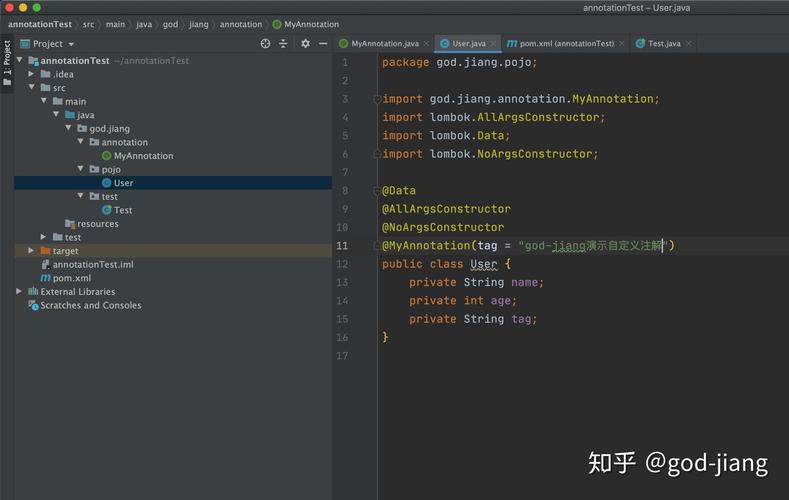Open Project panel settings gear
789x500 pixels.
tap(305, 44)
